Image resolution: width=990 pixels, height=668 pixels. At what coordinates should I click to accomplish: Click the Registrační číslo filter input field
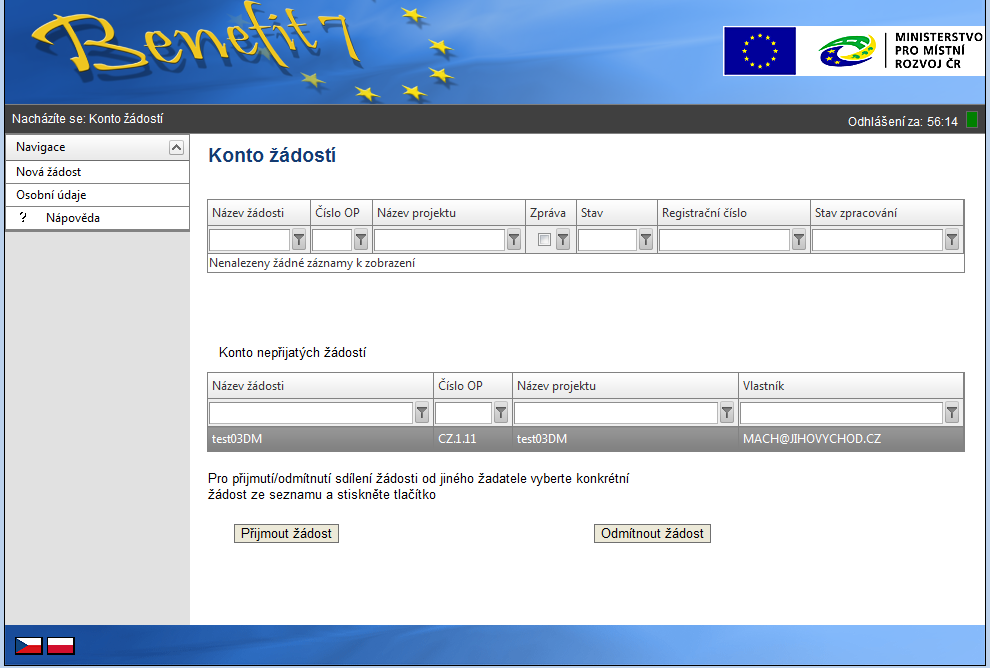724,240
